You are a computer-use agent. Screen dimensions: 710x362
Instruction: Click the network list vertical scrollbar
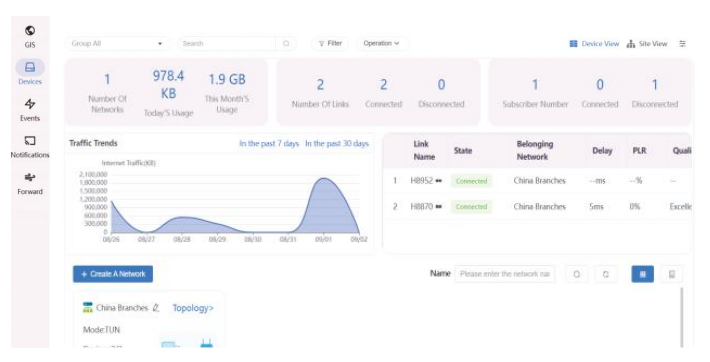click(x=681, y=317)
